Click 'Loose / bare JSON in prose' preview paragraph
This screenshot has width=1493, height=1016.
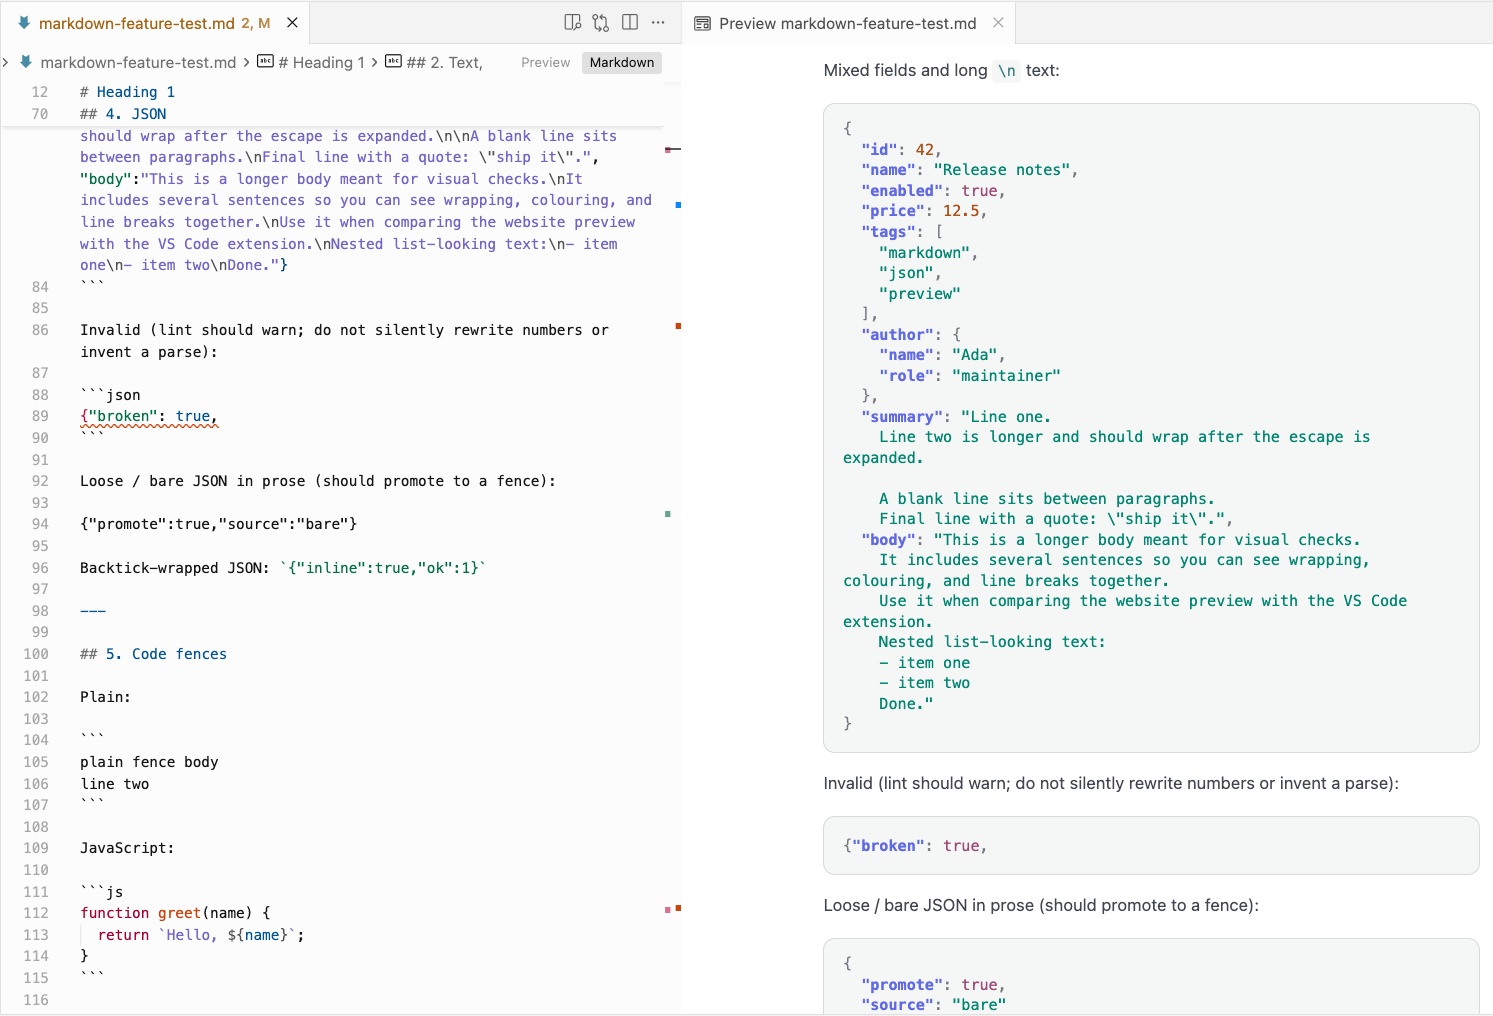[1041, 905]
